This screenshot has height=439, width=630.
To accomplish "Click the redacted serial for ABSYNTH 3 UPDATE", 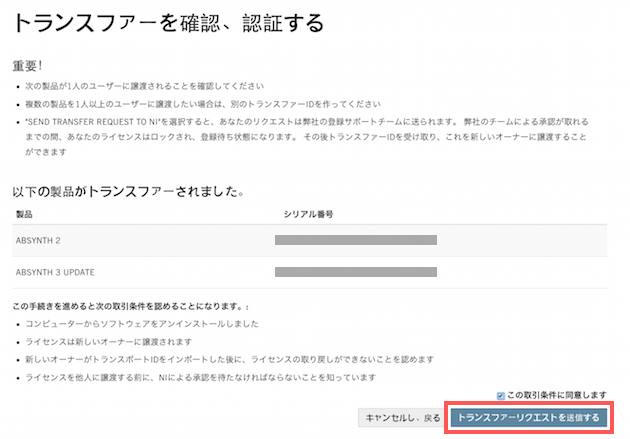I will click(356, 272).
